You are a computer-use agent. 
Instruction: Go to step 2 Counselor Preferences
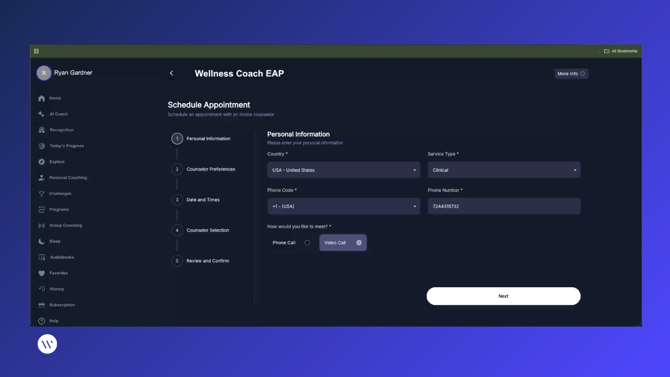click(203, 169)
